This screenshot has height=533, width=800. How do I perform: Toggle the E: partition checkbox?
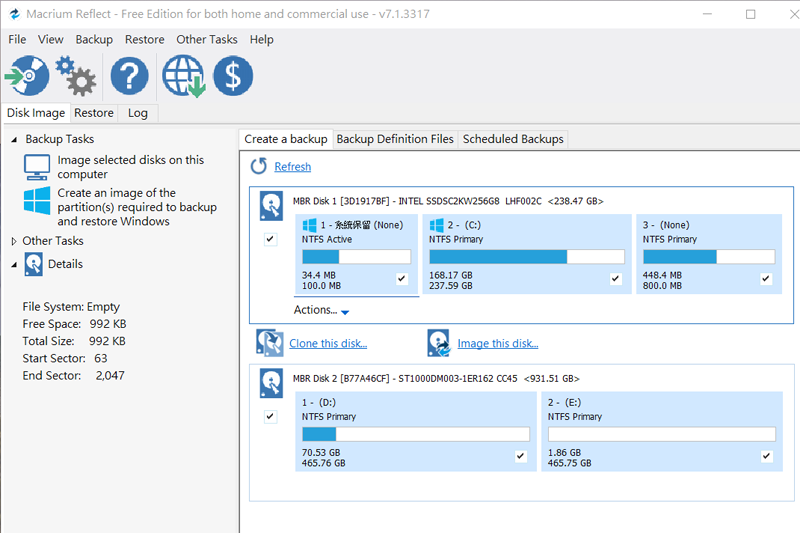pyautogui.click(x=766, y=456)
